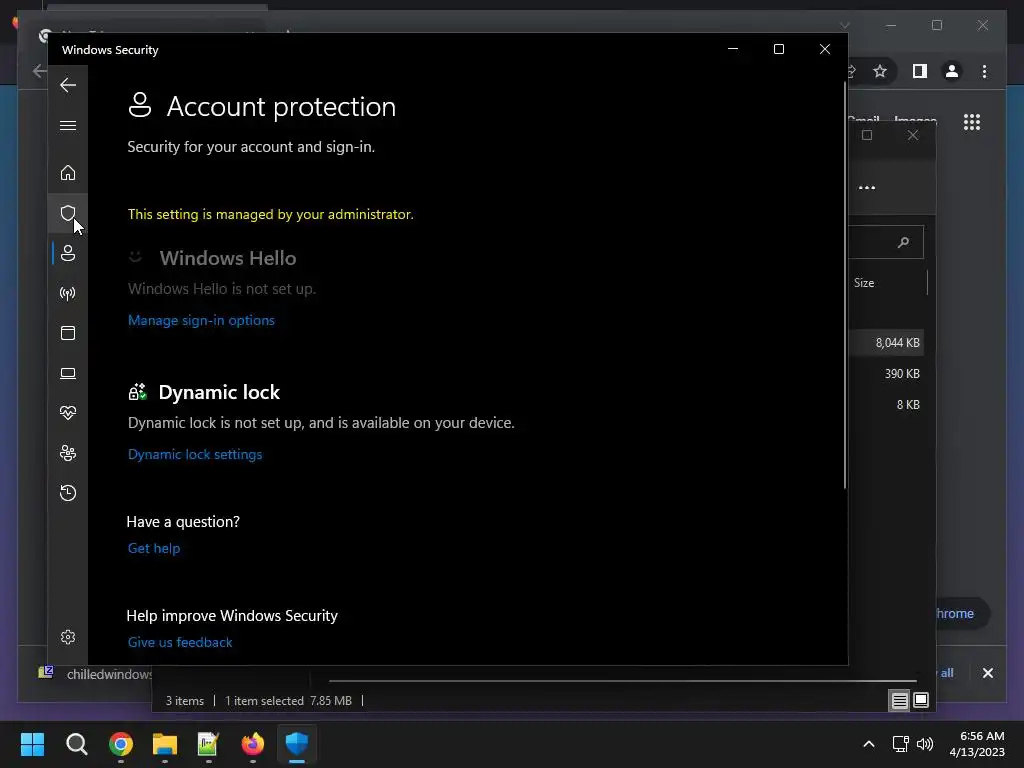
Task: Minimize the Windows Security window
Action: 733,50
